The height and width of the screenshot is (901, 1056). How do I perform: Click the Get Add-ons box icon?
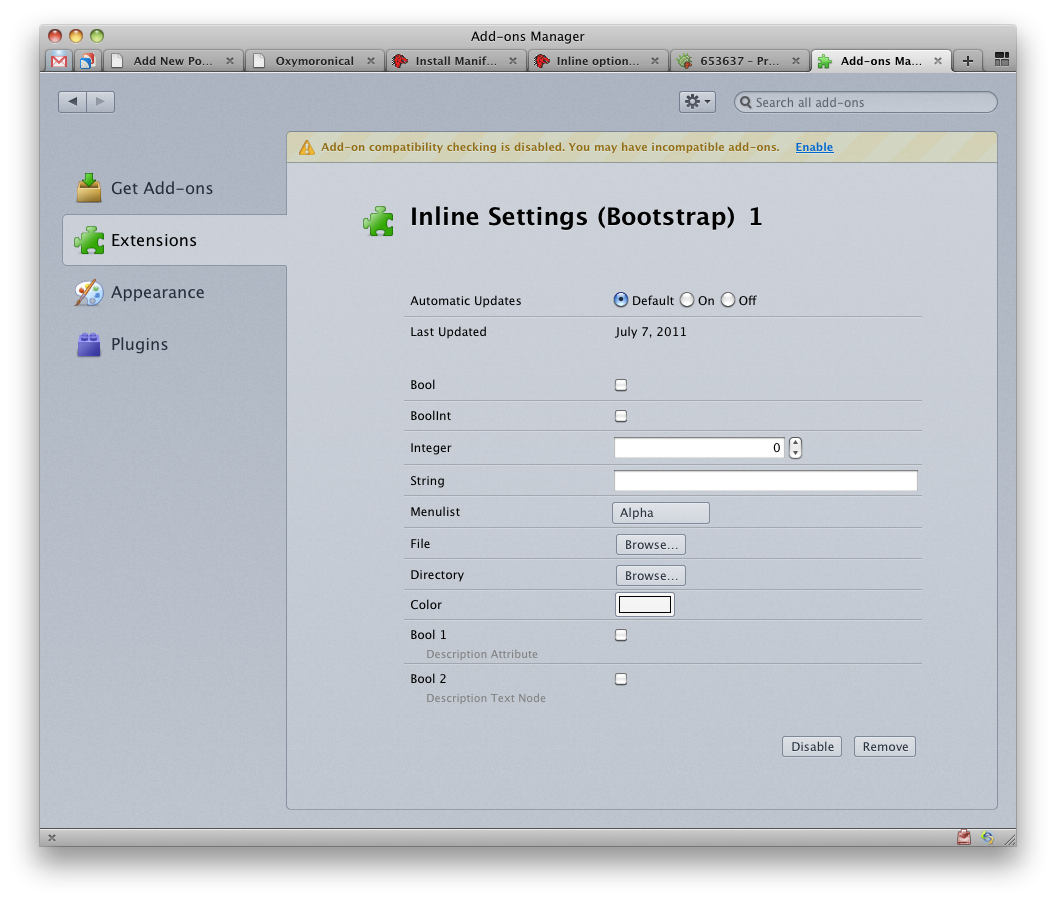(89, 188)
